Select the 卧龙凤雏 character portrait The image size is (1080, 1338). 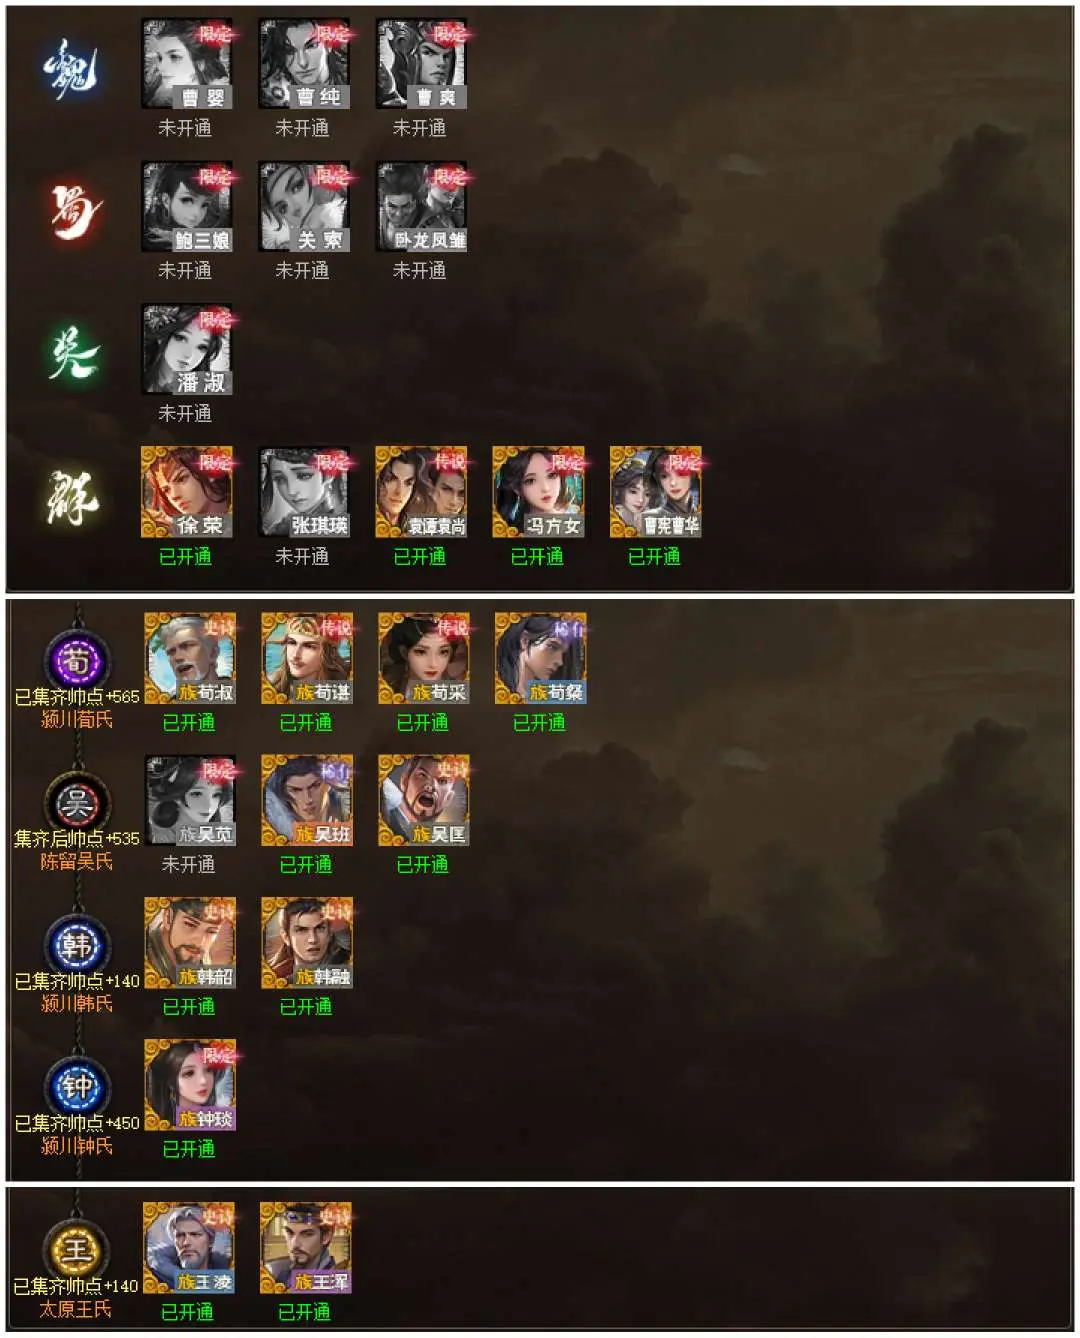click(421, 206)
